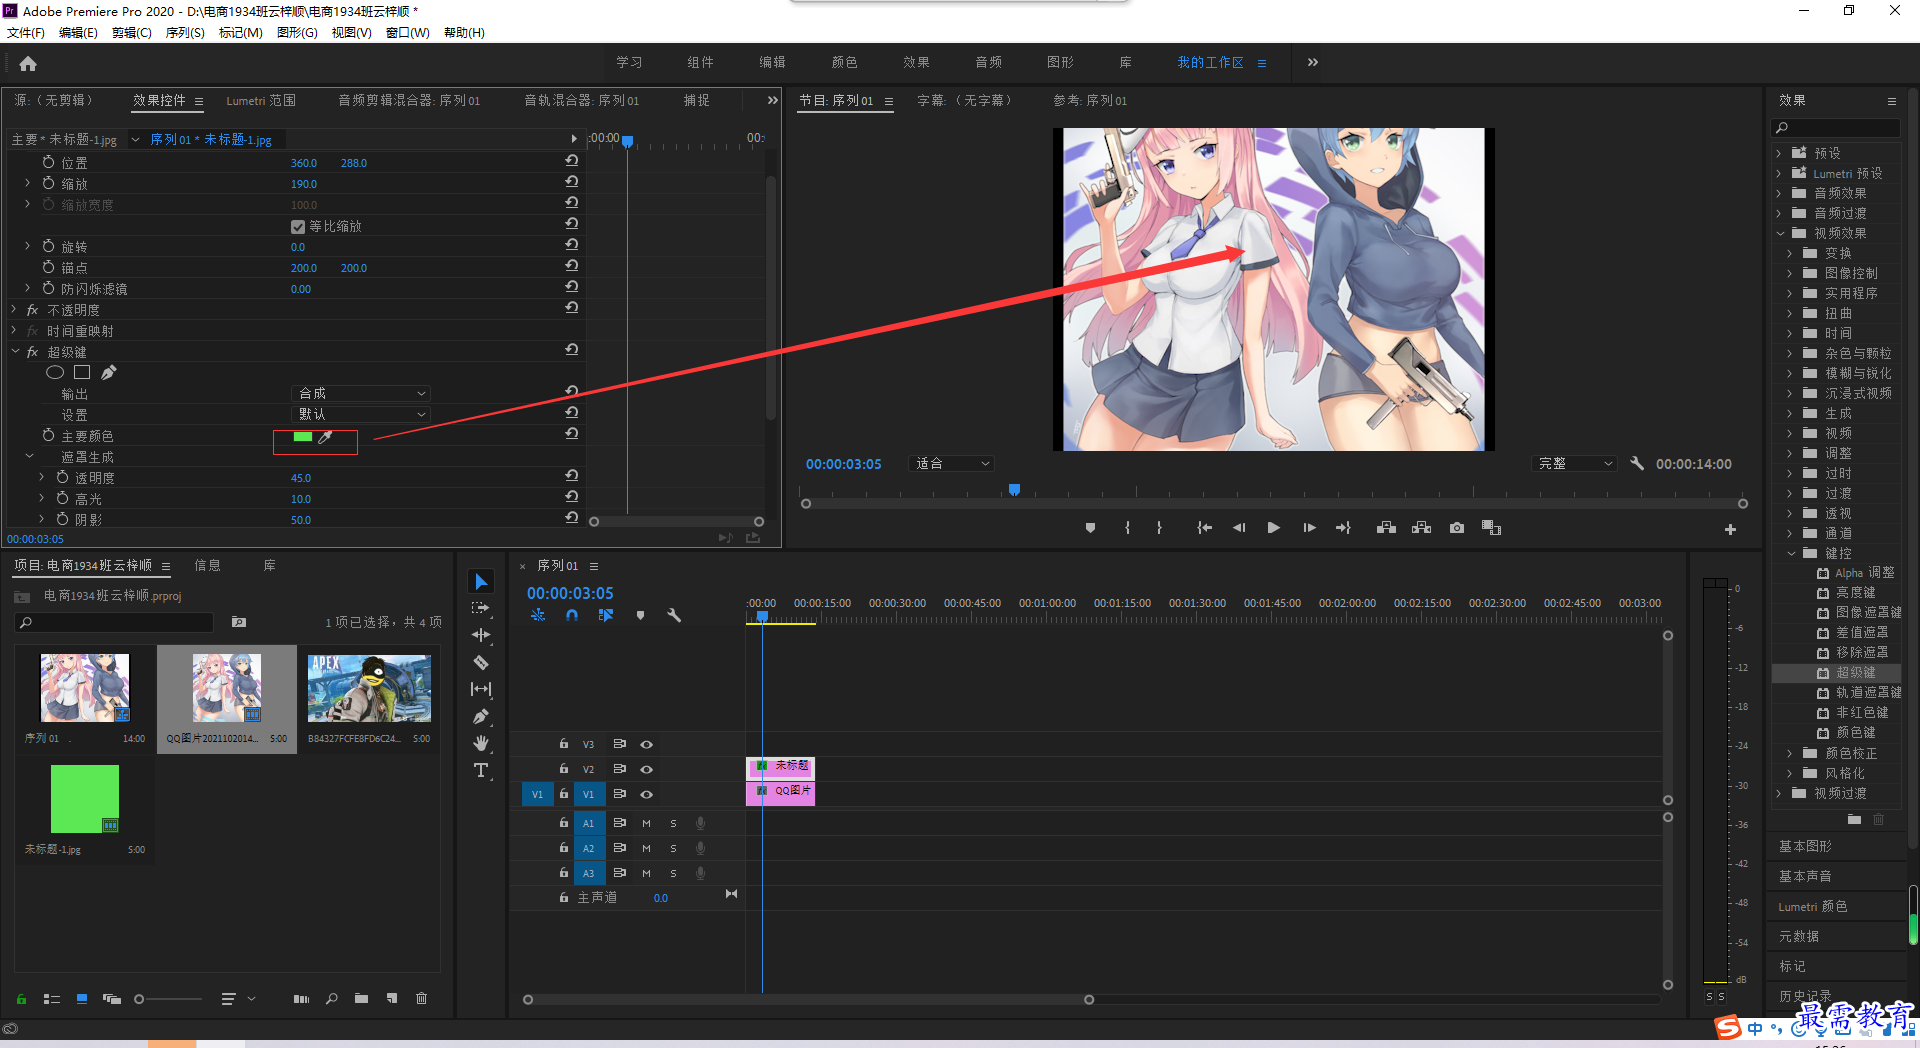Viewport: 1920px width, 1048px height.
Task: Open the 信息 panel tab
Action: pyautogui.click(x=207, y=566)
